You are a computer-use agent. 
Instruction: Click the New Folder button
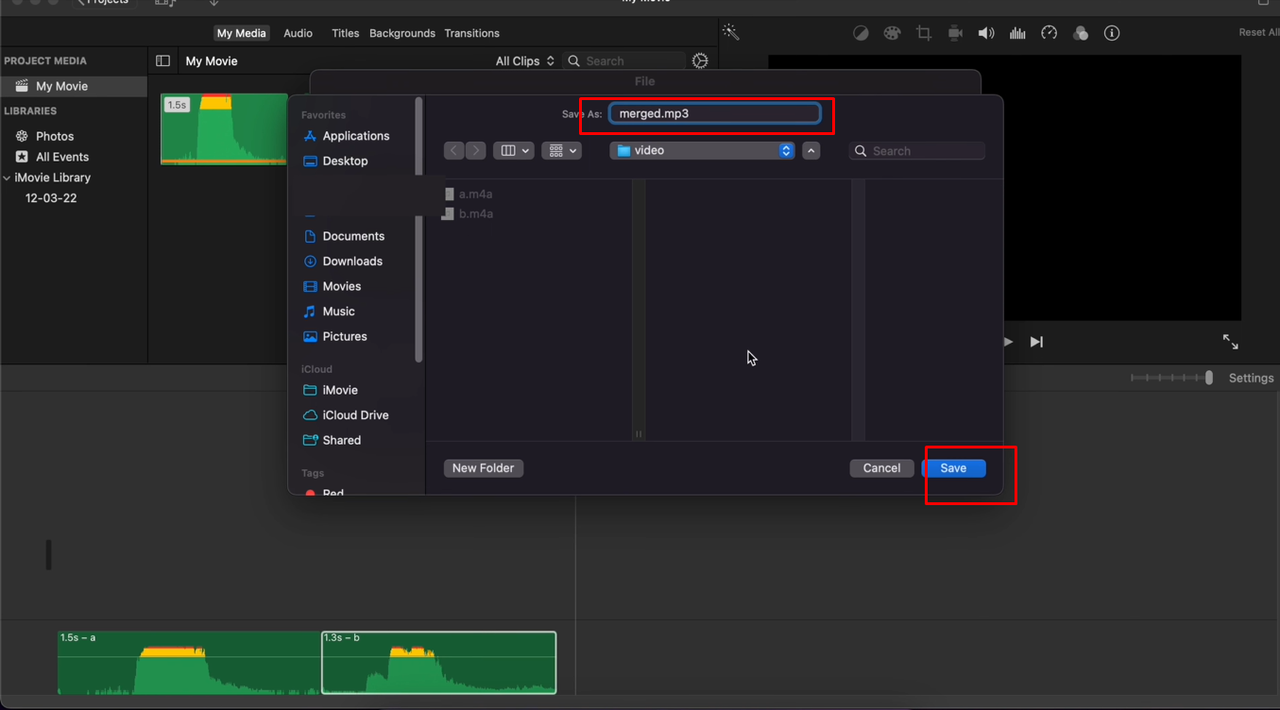(483, 468)
